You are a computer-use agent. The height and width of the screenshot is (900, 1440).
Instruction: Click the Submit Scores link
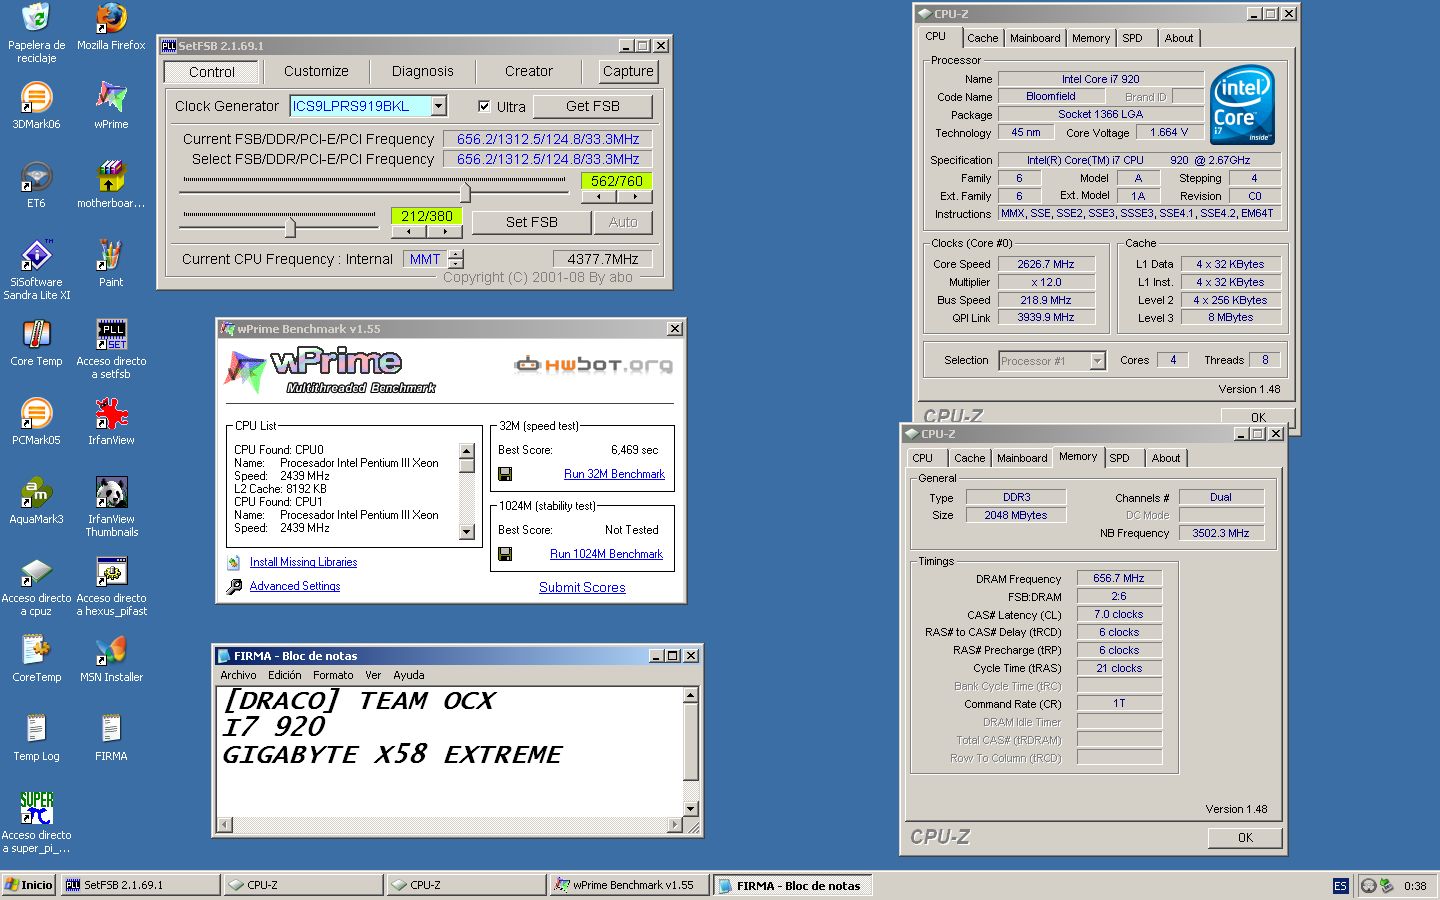click(x=582, y=587)
